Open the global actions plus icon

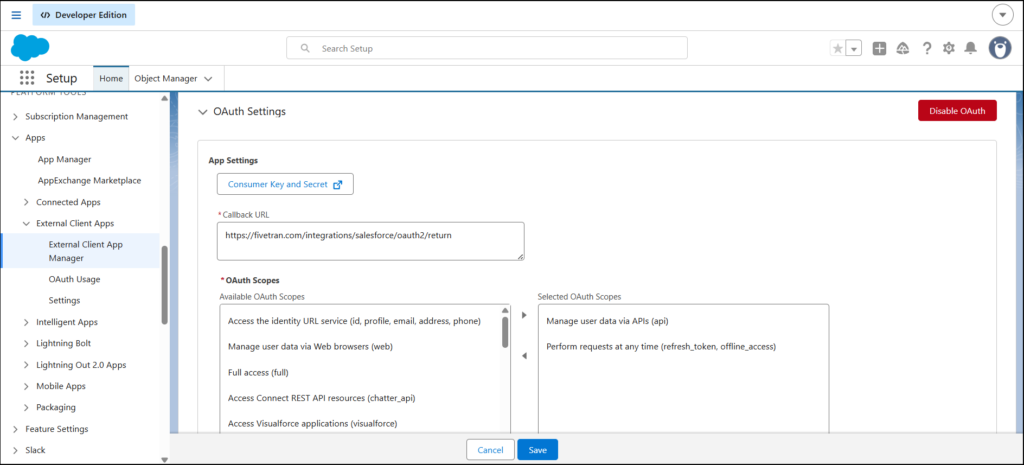879,48
